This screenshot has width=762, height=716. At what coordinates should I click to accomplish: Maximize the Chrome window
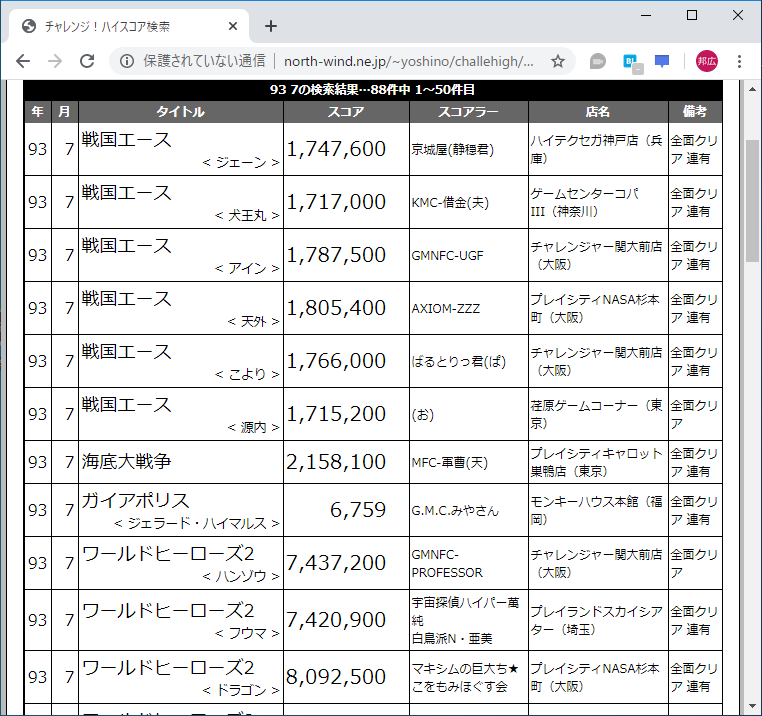point(692,16)
